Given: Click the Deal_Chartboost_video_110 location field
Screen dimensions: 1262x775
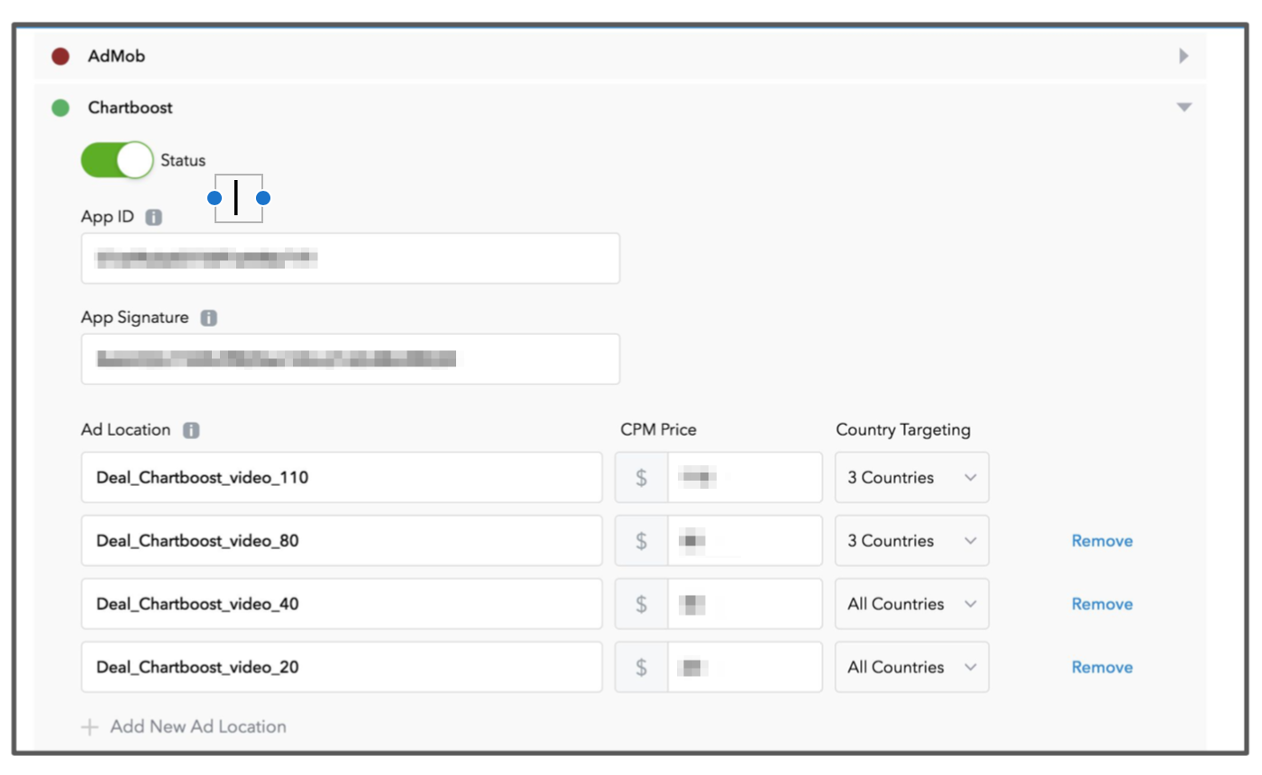Looking at the screenshot, I should coord(342,477).
